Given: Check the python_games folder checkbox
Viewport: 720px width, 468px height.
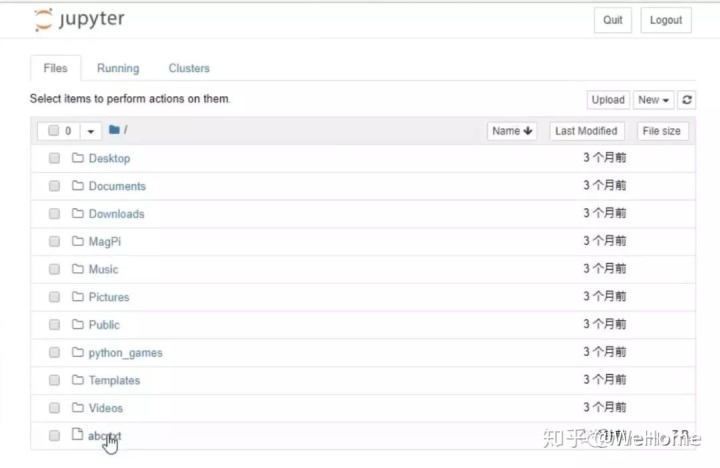Looking at the screenshot, I should click(x=54, y=353).
